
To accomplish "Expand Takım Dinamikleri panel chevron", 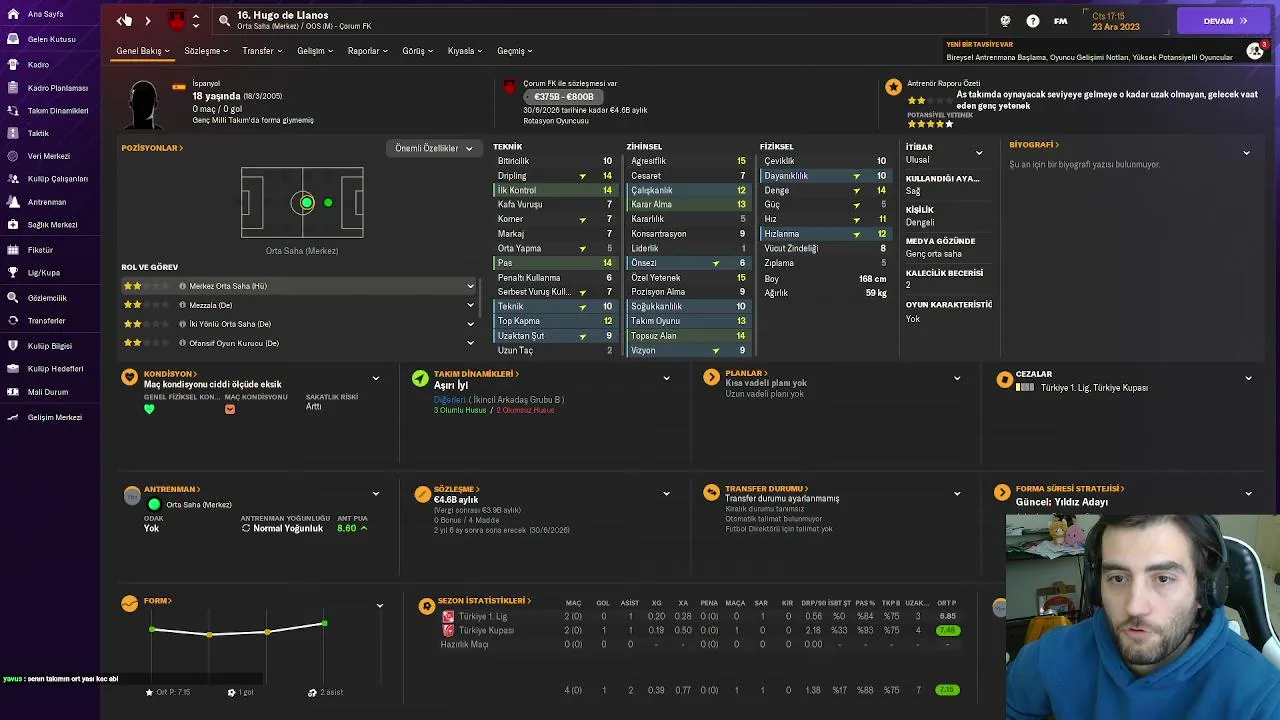I will click(x=666, y=378).
